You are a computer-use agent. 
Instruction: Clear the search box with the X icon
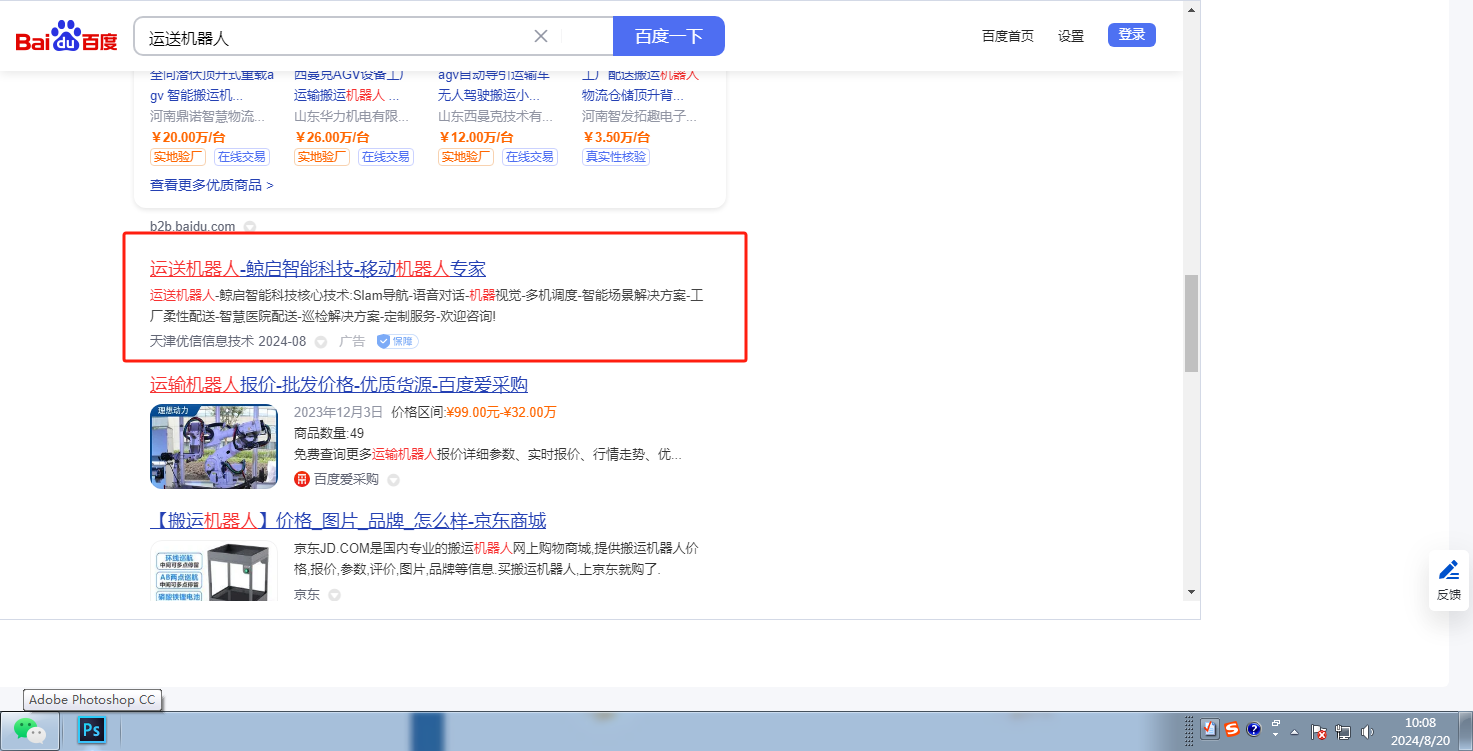click(x=541, y=37)
